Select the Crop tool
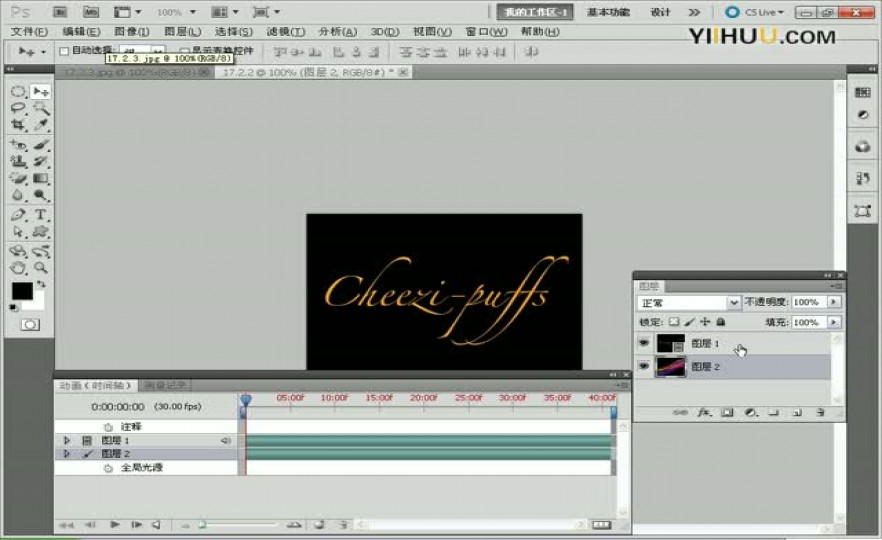This screenshot has width=882, height=540. [18, 124]
